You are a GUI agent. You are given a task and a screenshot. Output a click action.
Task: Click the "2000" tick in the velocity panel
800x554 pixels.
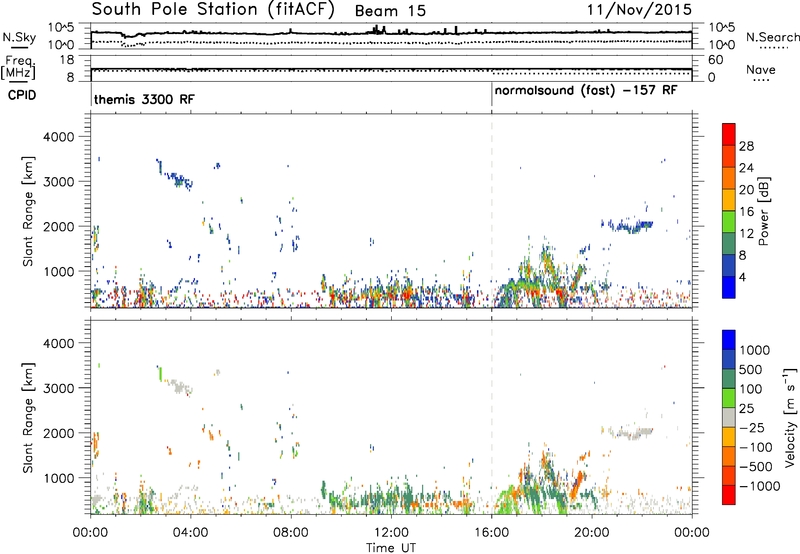coord(58,433)
